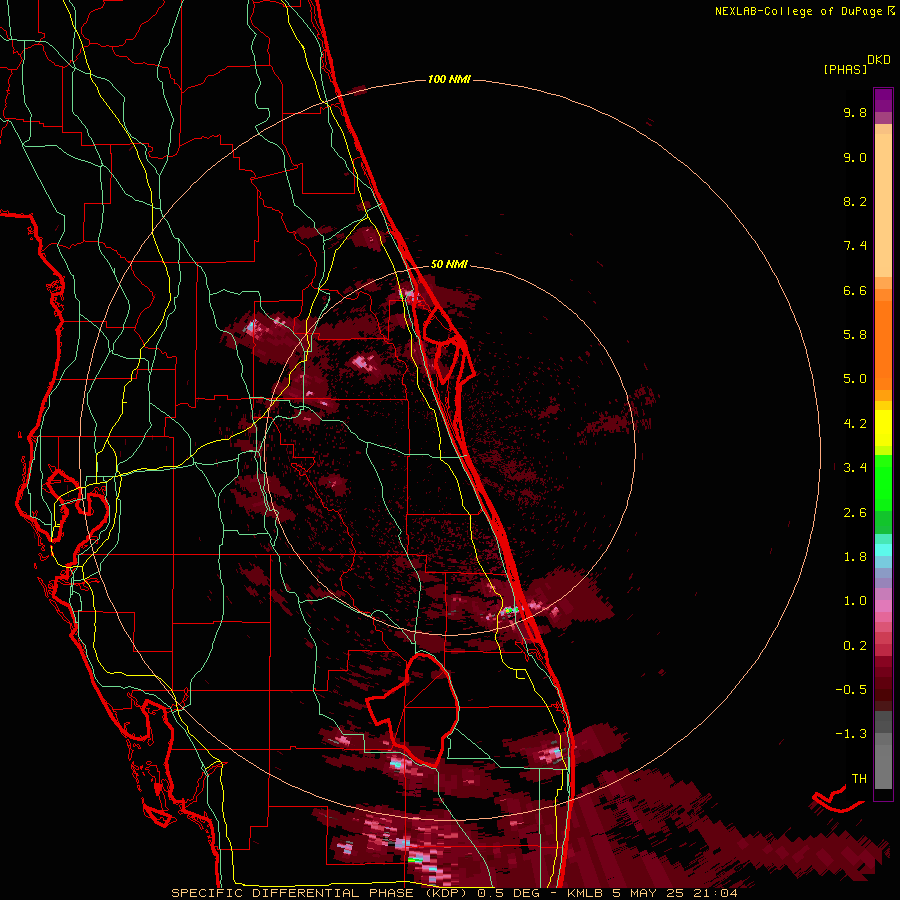900x900 pixels.
Task: Pick the dark orange color bar segment
Action: [883, 344]
